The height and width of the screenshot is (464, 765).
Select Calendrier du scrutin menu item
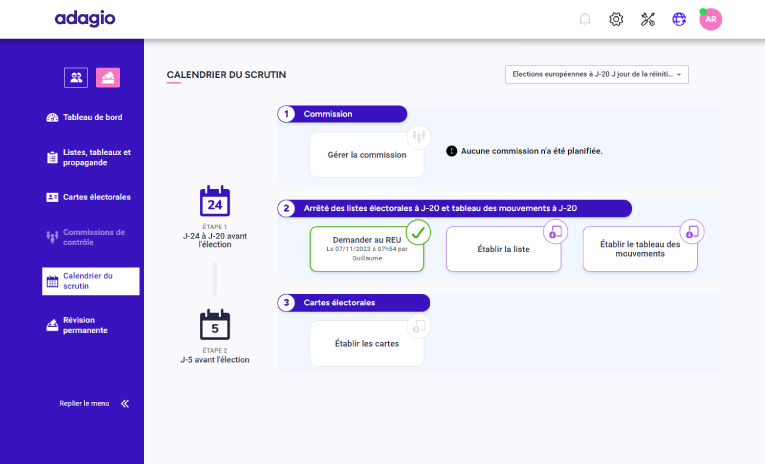pyautogui.click(x=91, y=281)
